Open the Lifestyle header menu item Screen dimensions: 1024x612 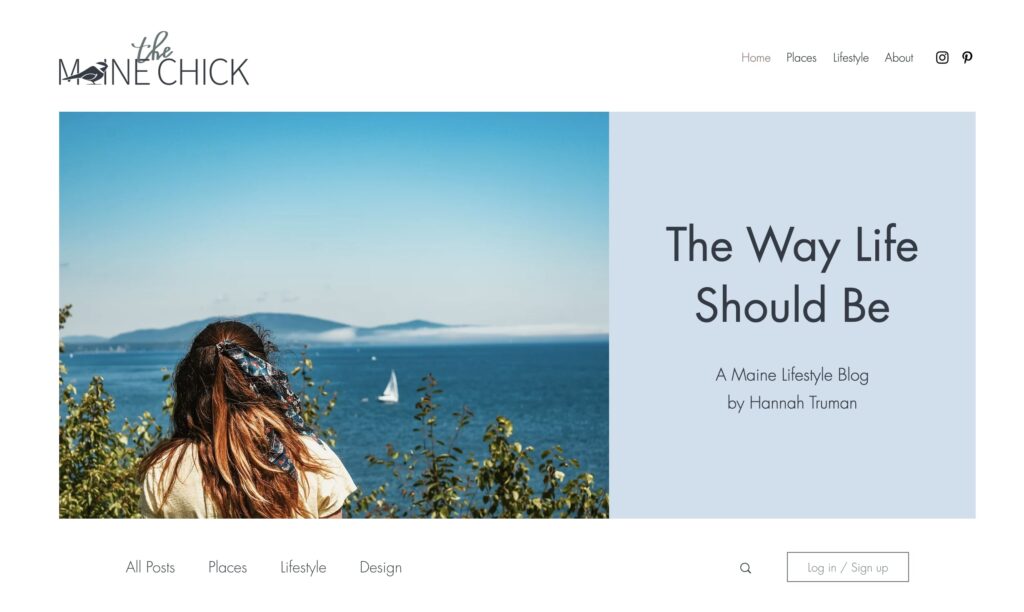[850, 58]
